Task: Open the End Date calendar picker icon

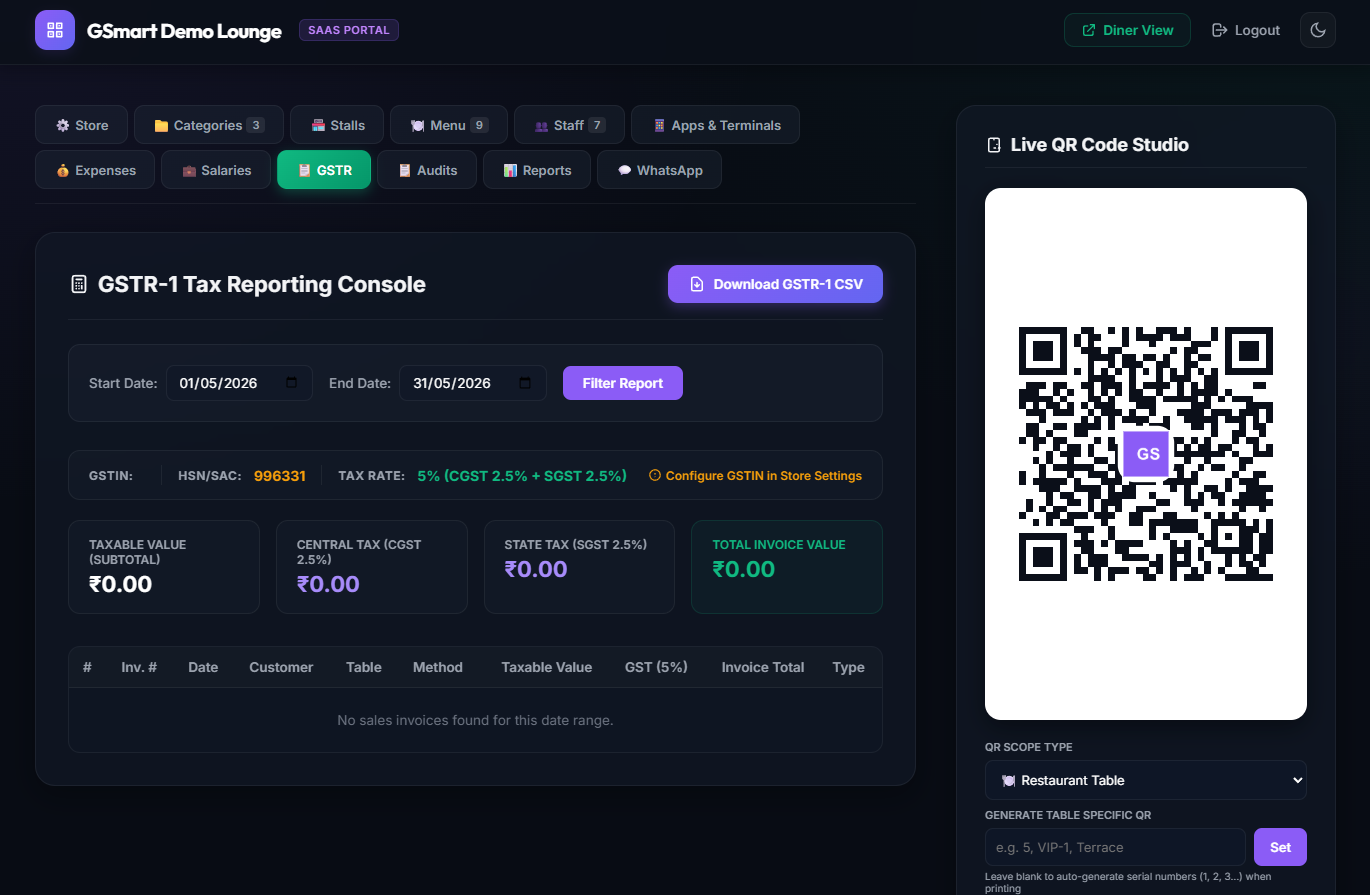Action: (x=526, y=383)
